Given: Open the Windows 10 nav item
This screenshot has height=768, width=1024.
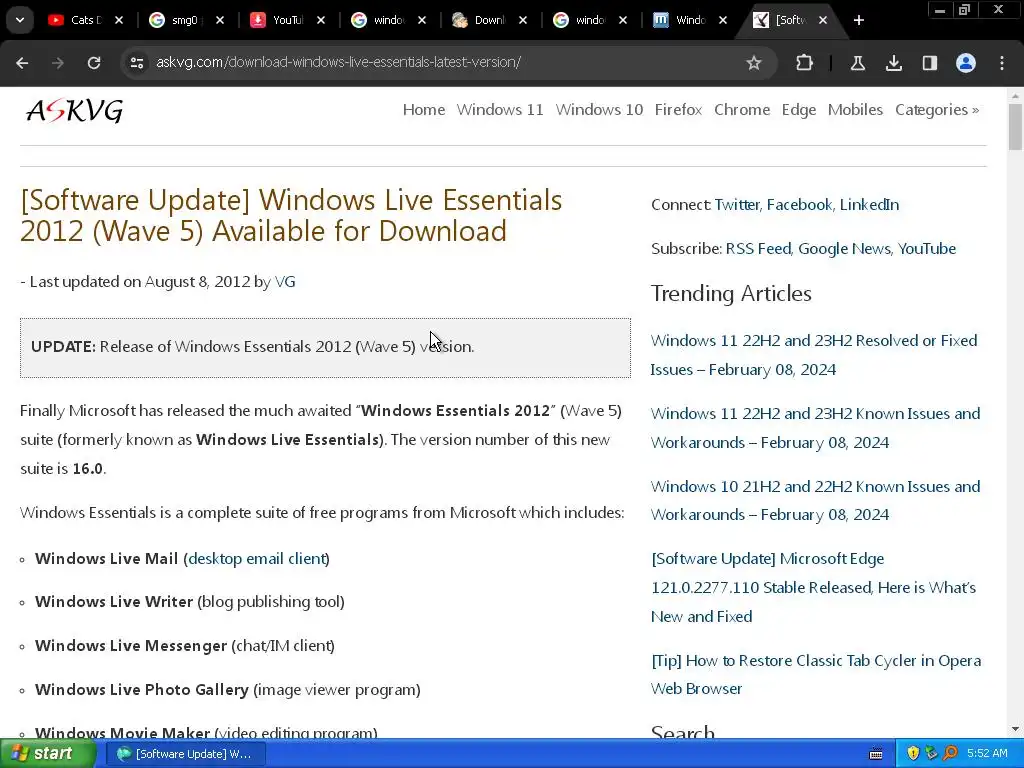Looking at the screenshot, I should click(x=599, y=110).
